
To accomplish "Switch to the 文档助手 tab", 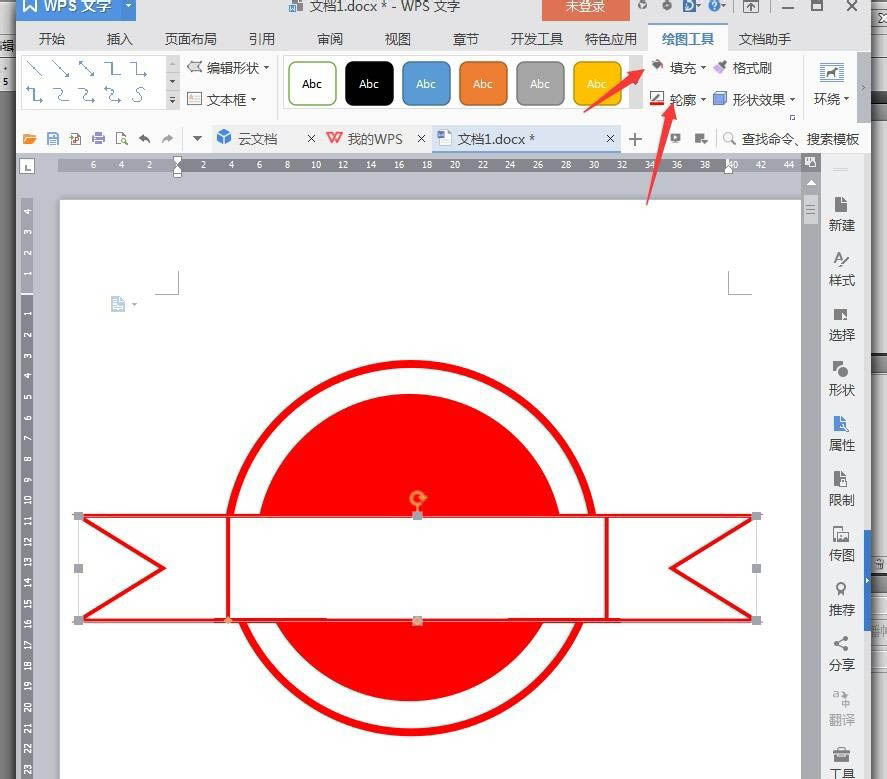I will point(764,39).
